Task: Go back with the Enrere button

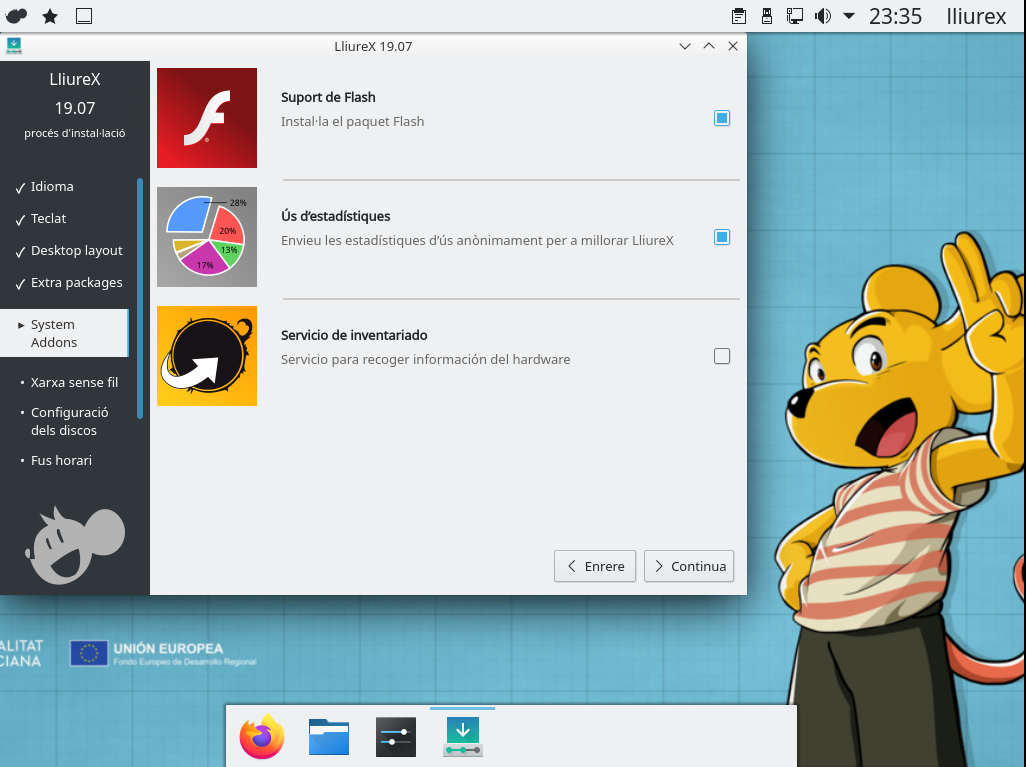Action: pos(595,566)
